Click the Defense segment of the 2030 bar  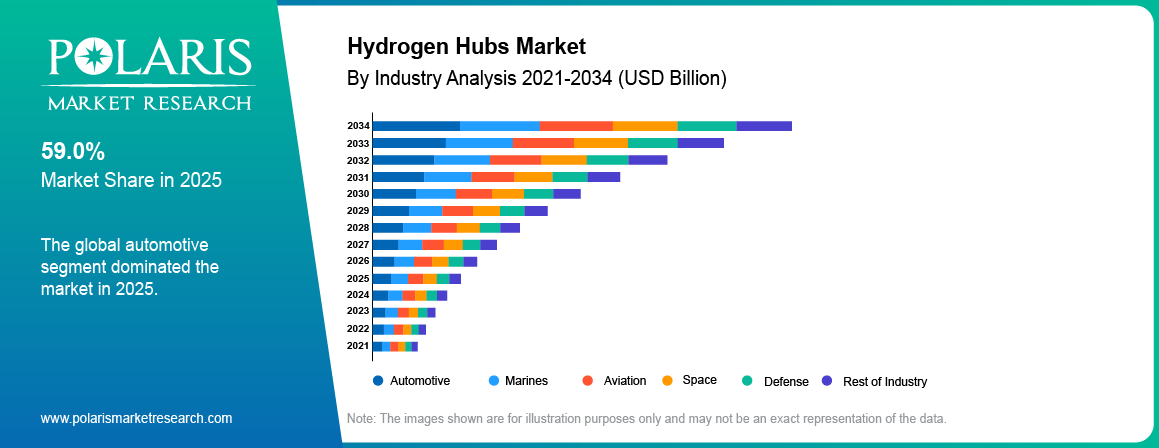tap(539, 194)
